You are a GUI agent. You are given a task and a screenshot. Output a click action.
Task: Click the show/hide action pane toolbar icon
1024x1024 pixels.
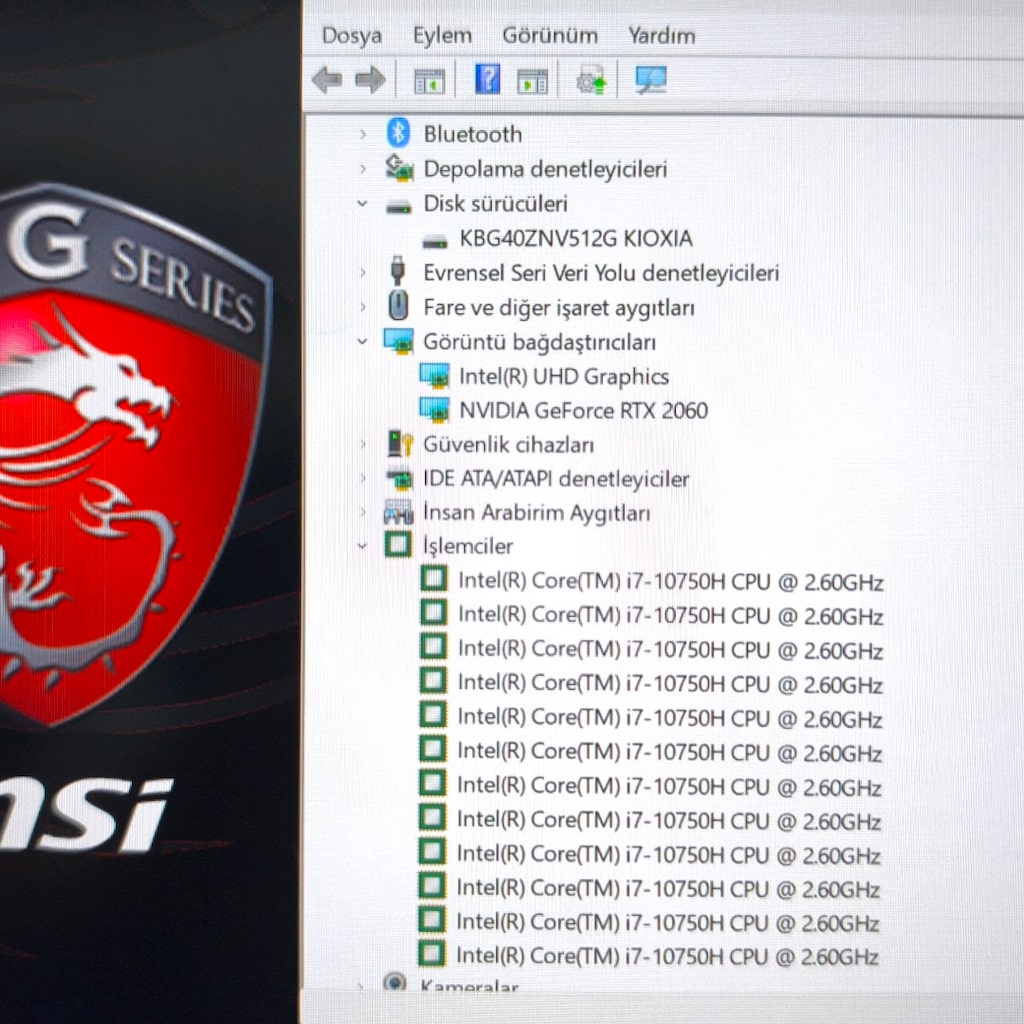pyautogui.click(x=532, y=81)
